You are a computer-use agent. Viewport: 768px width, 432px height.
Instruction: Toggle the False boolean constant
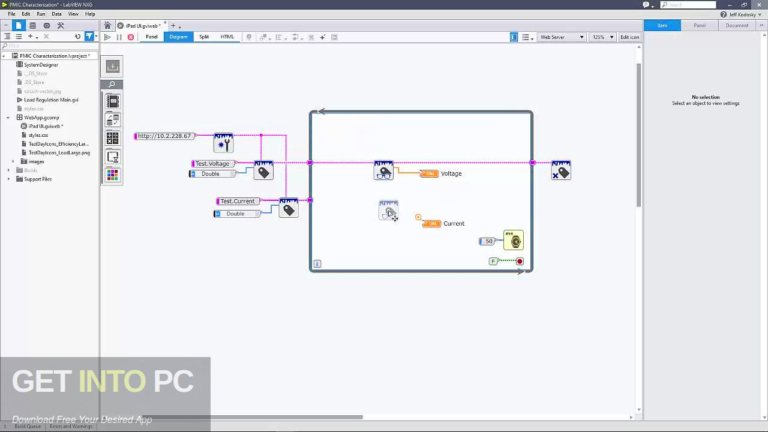coord(493,262)
